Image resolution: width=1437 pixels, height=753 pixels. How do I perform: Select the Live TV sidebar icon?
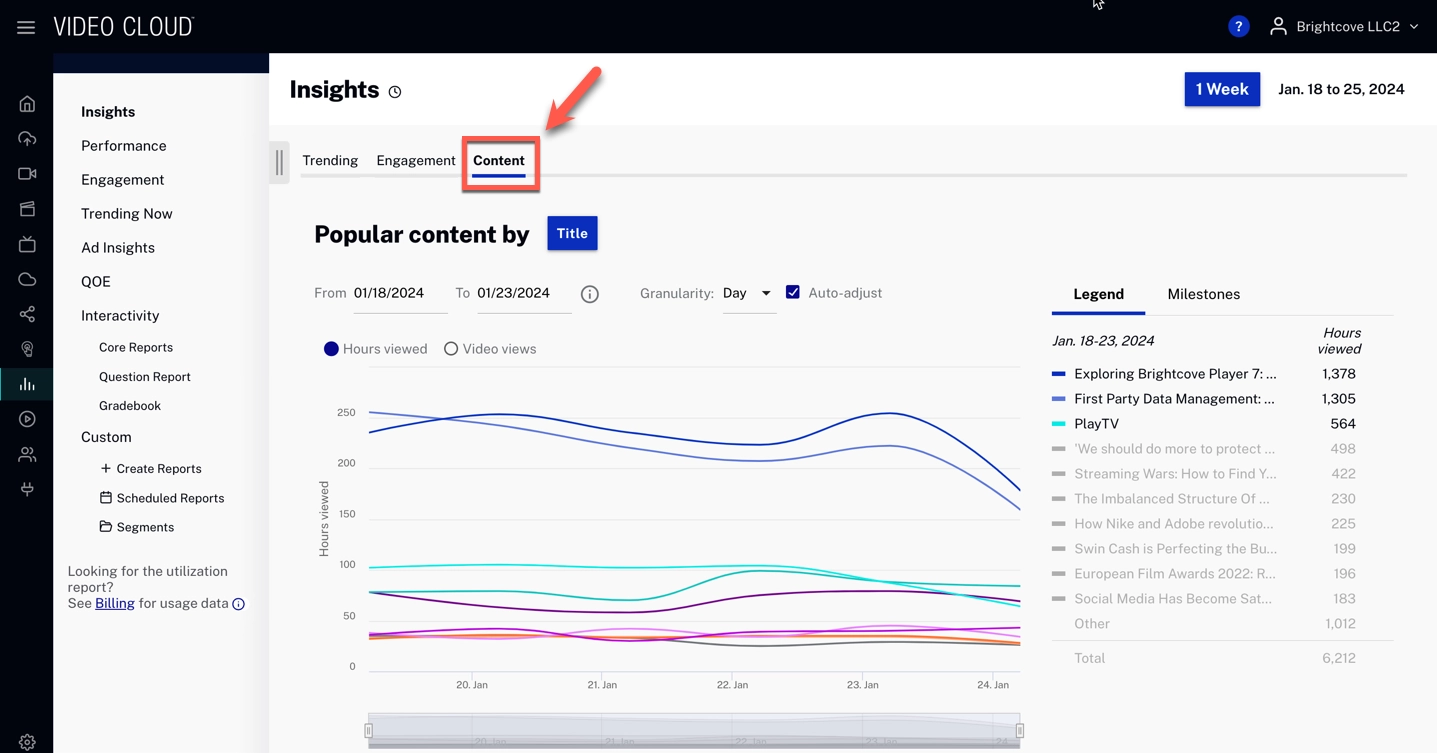tap(27, 243)
